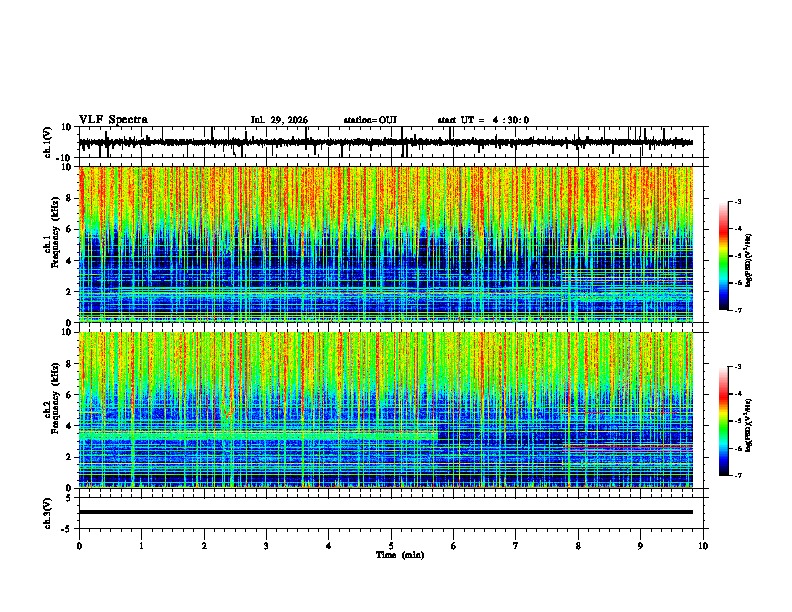Click the "start UT = 4:30:0" text
792x612 pixels.
pyautogui.click(x=483, y=120)
